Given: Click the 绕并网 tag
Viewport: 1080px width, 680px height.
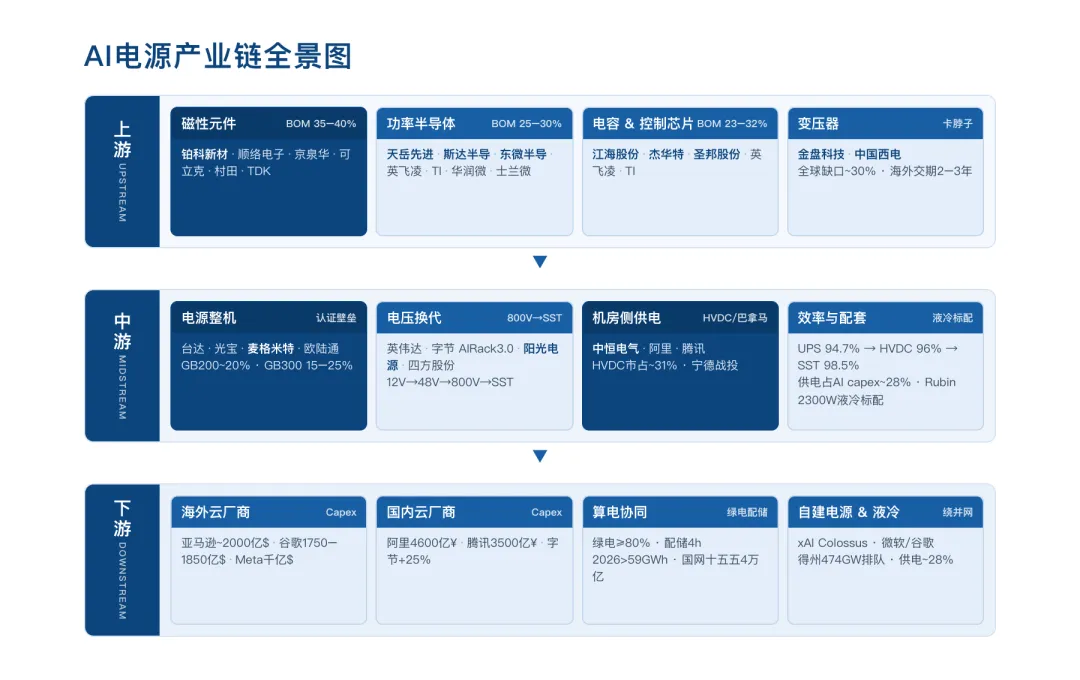Looking at the screenshot, I should (957, 513).
